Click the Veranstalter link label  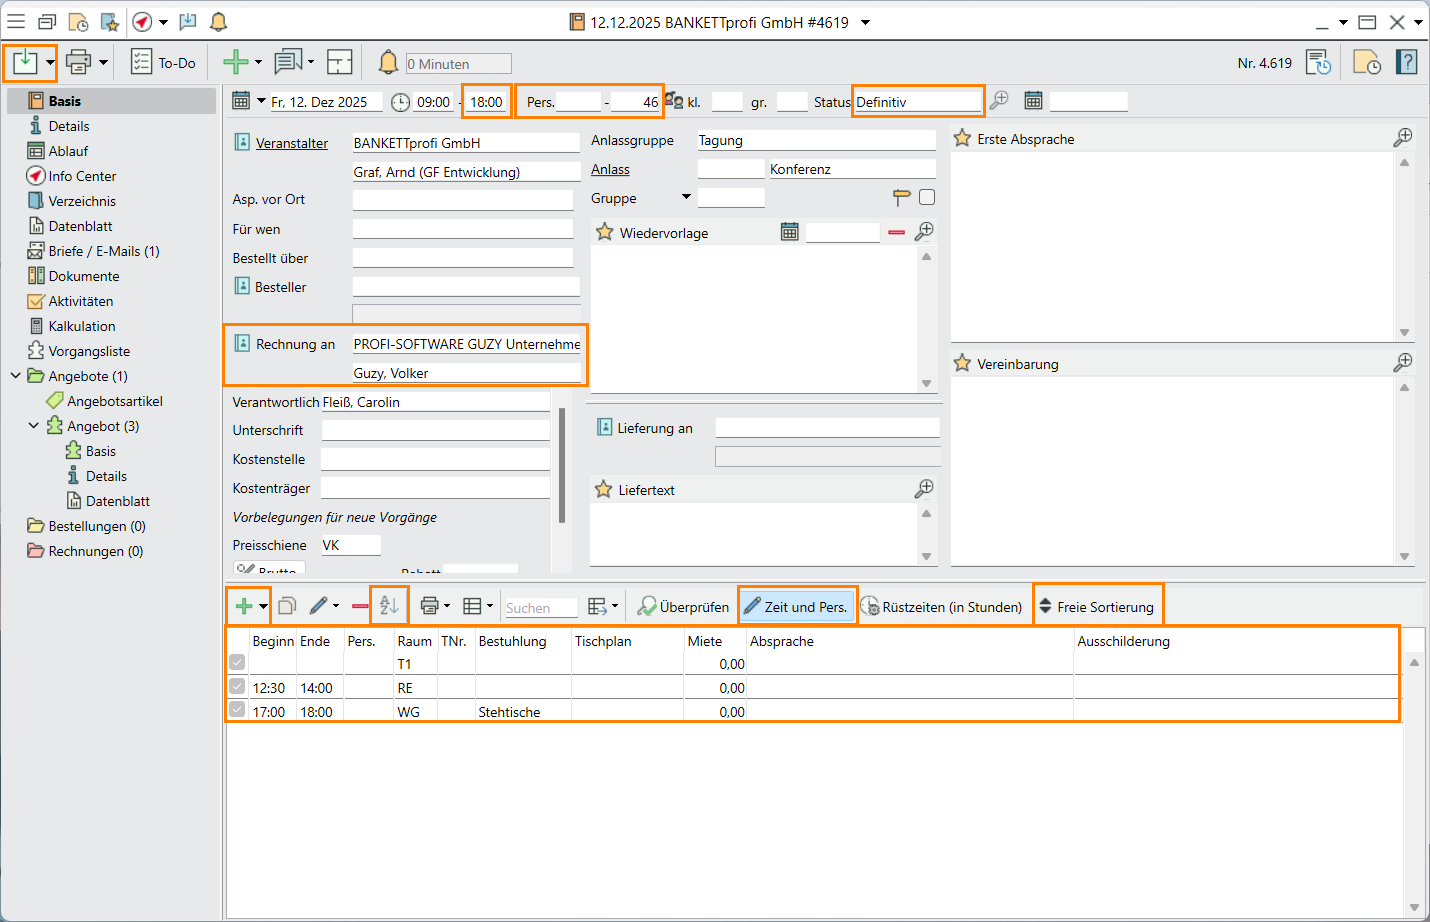[291, 143]
